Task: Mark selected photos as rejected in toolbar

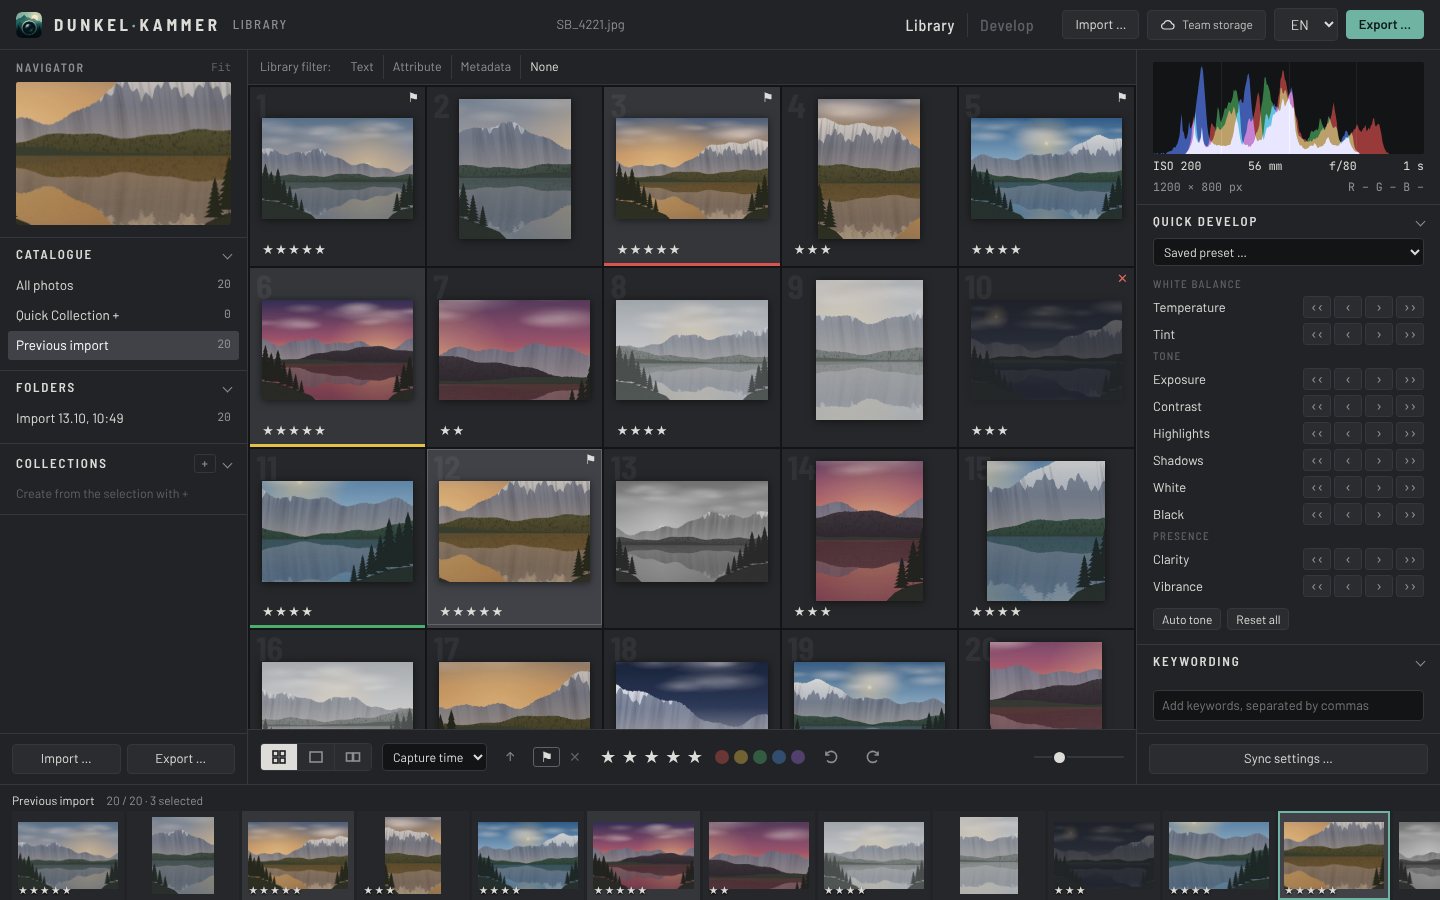Action: [575, 757]
